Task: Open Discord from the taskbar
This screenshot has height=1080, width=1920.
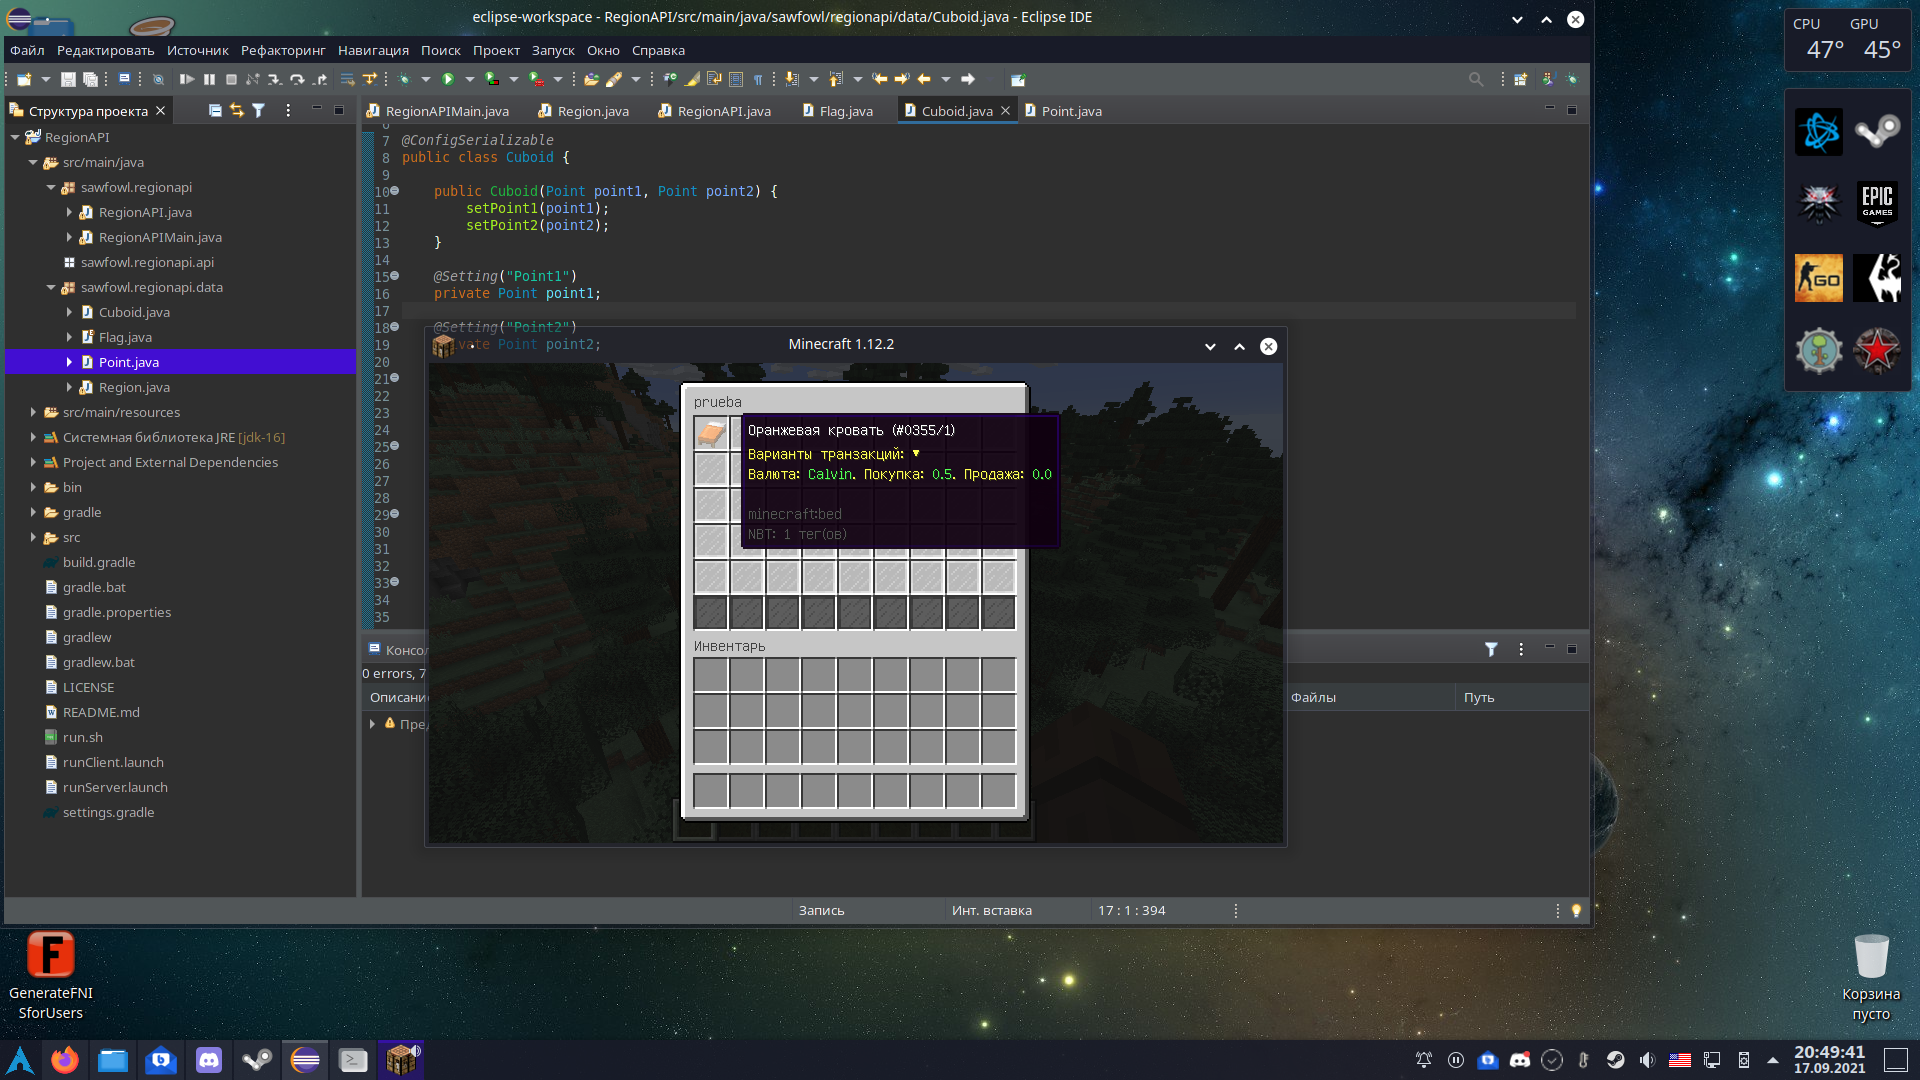Action: click(209, 1060)
